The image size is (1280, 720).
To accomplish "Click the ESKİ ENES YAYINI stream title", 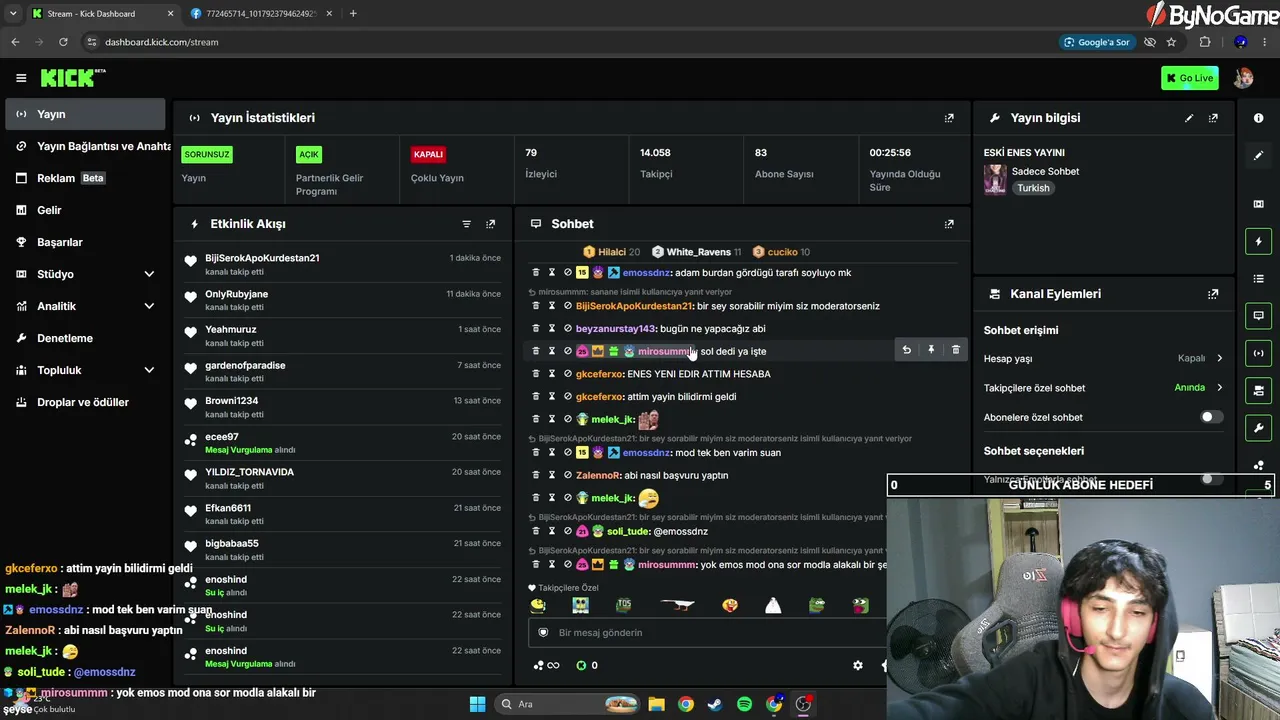I will pyautogui.click(x=1024, y=153).
